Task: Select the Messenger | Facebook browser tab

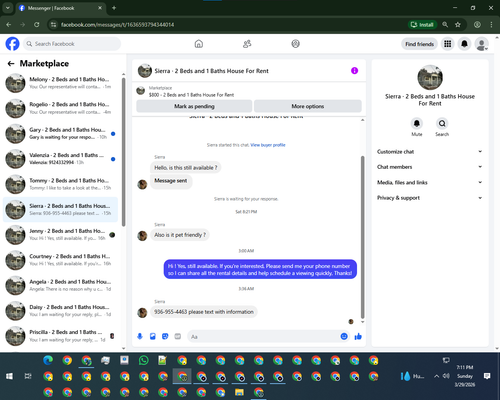Action: (x=60, y=8)
